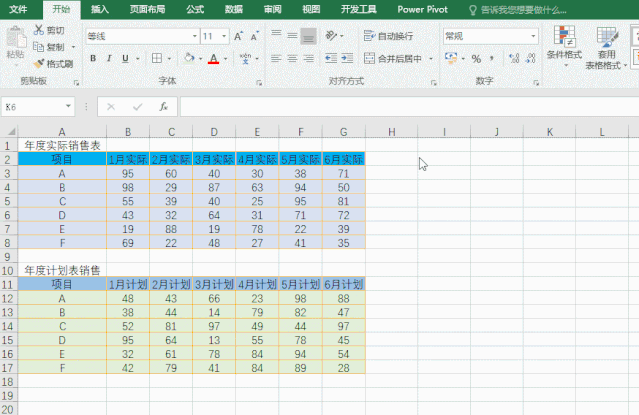
Task: Select the Format Painter (格式刷) brush
Action: pos(39,64)
